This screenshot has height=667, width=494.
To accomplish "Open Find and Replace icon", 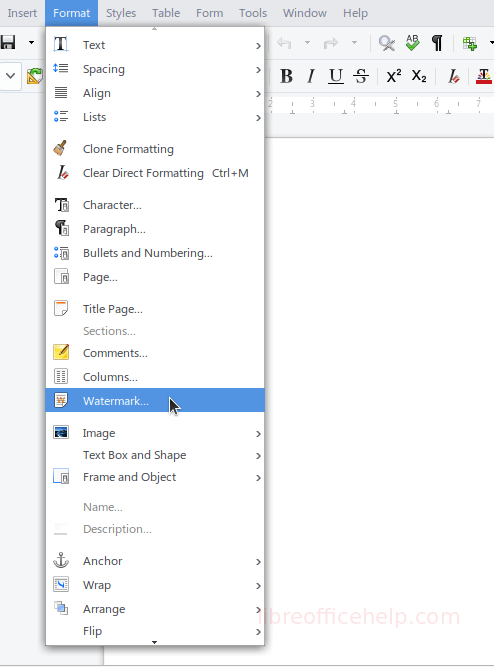I will (387, 43).
